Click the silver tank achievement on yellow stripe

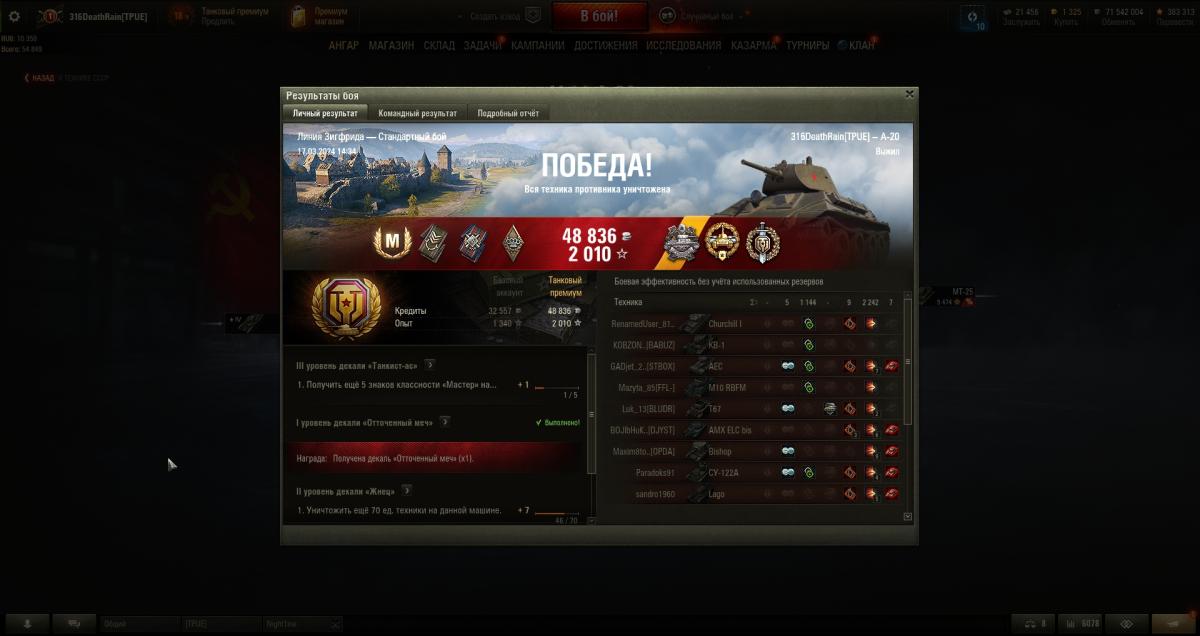(x=685, y=242)
